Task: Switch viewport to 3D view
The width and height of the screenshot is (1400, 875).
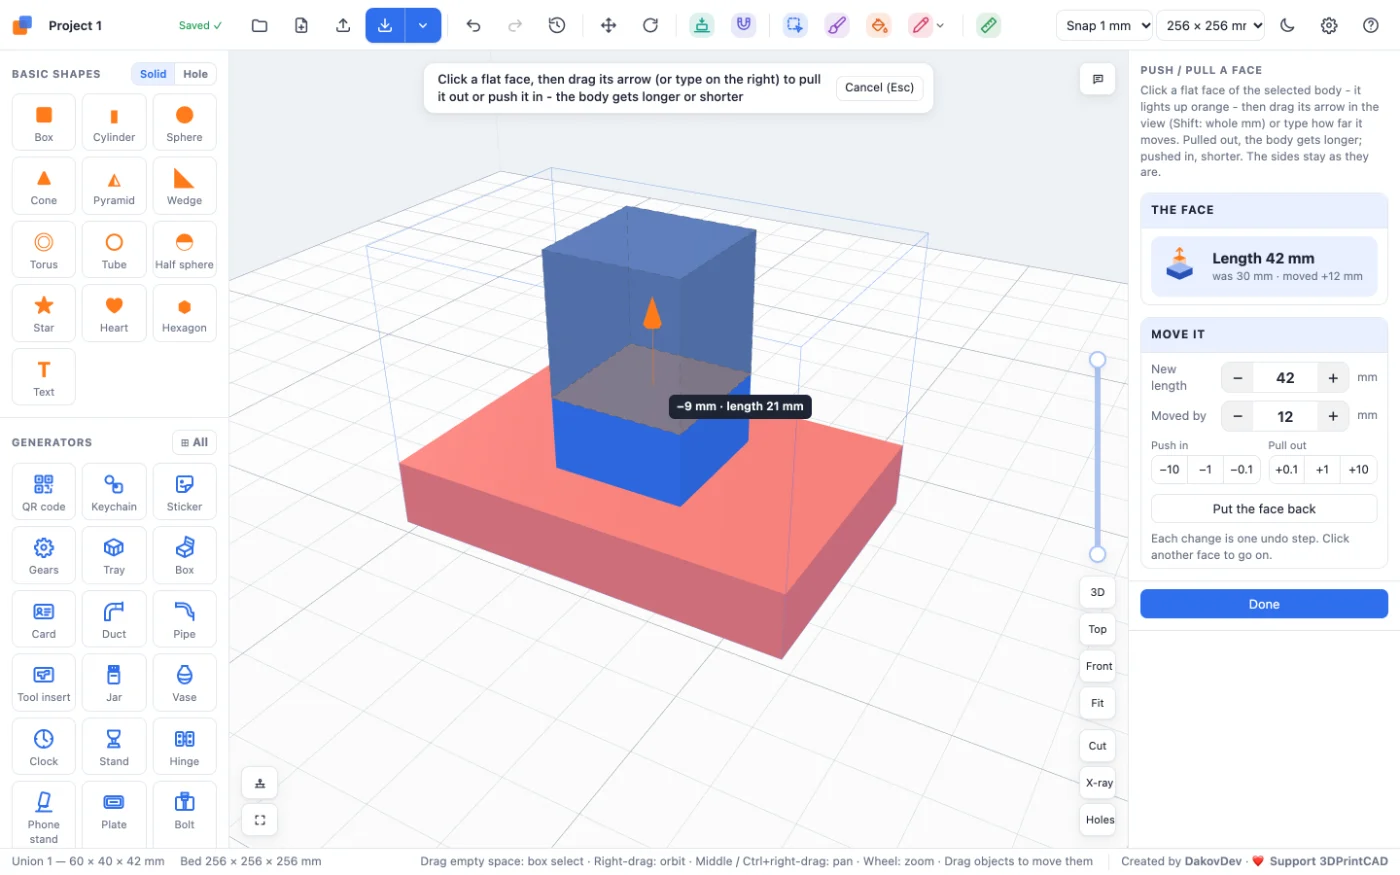Action: pyautogui.click(x=1098, y=592)
